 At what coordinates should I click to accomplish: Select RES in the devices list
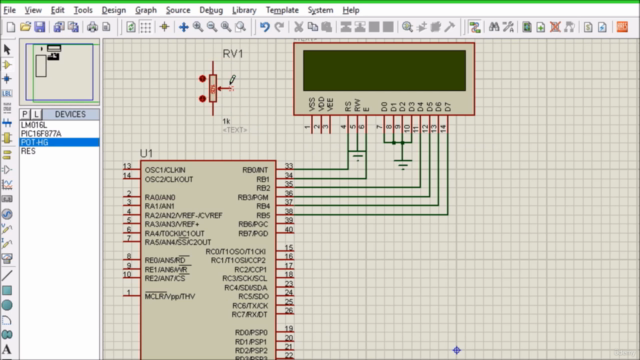[59, 151]
